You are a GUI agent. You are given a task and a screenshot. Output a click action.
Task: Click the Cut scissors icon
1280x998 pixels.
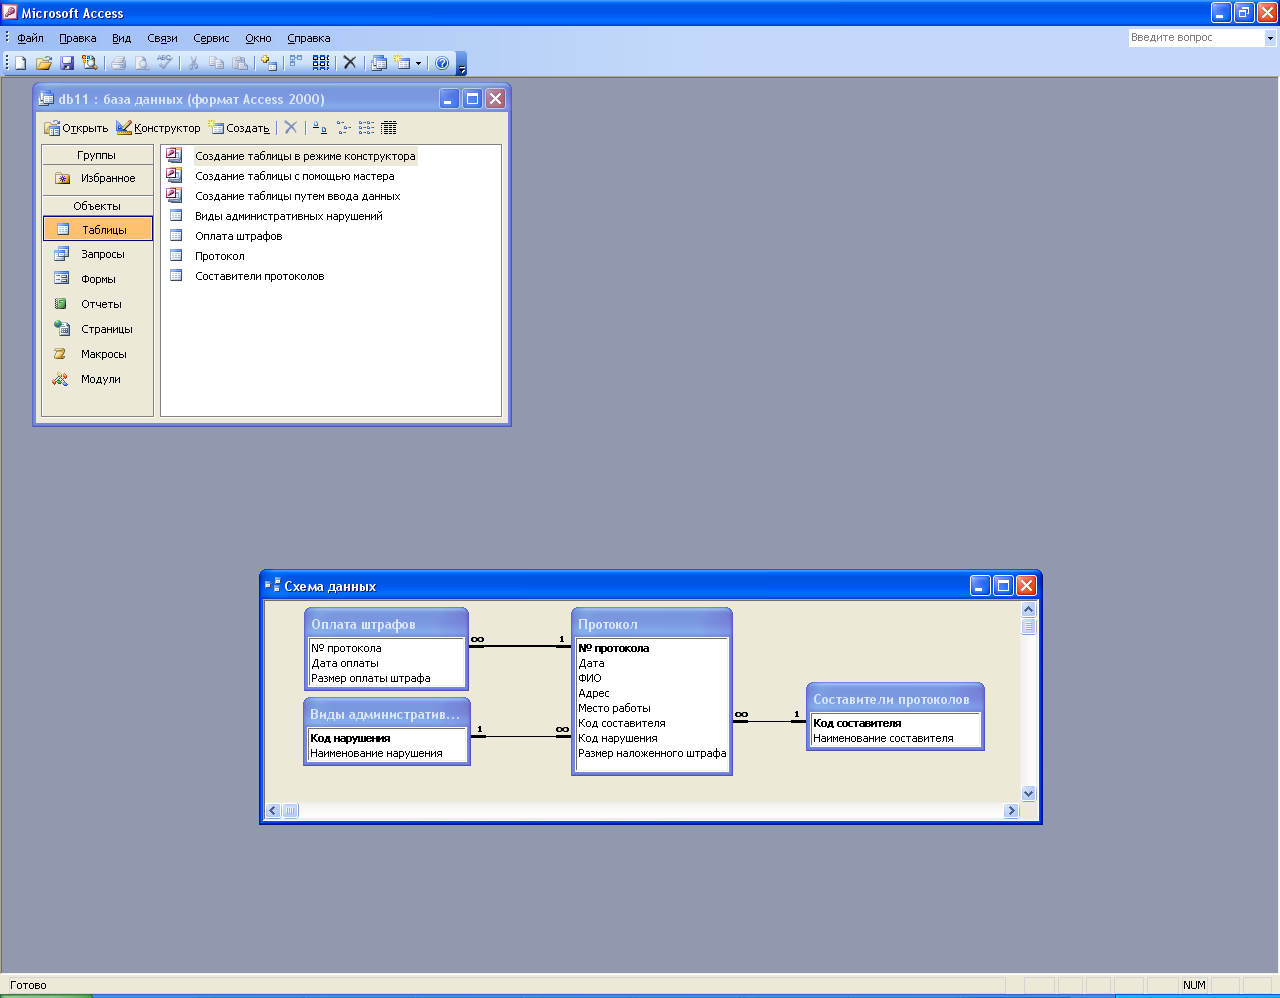point(194,62)
